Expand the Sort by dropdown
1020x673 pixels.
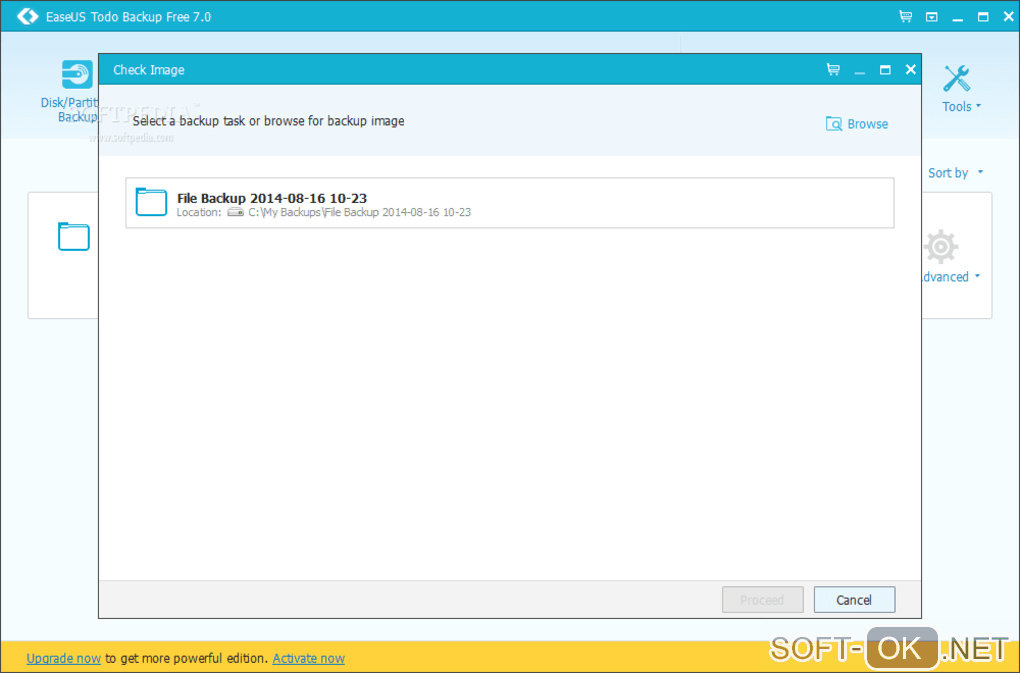tap(955, 173)
